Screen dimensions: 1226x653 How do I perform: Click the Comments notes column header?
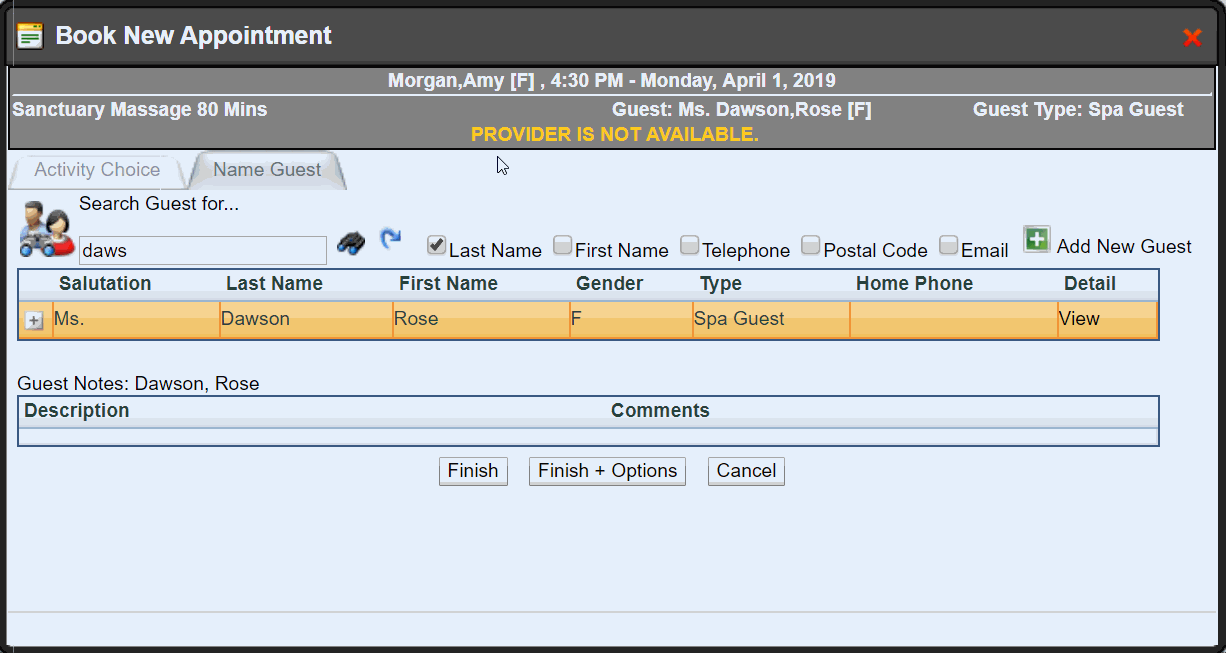click(x=660, y=411)
